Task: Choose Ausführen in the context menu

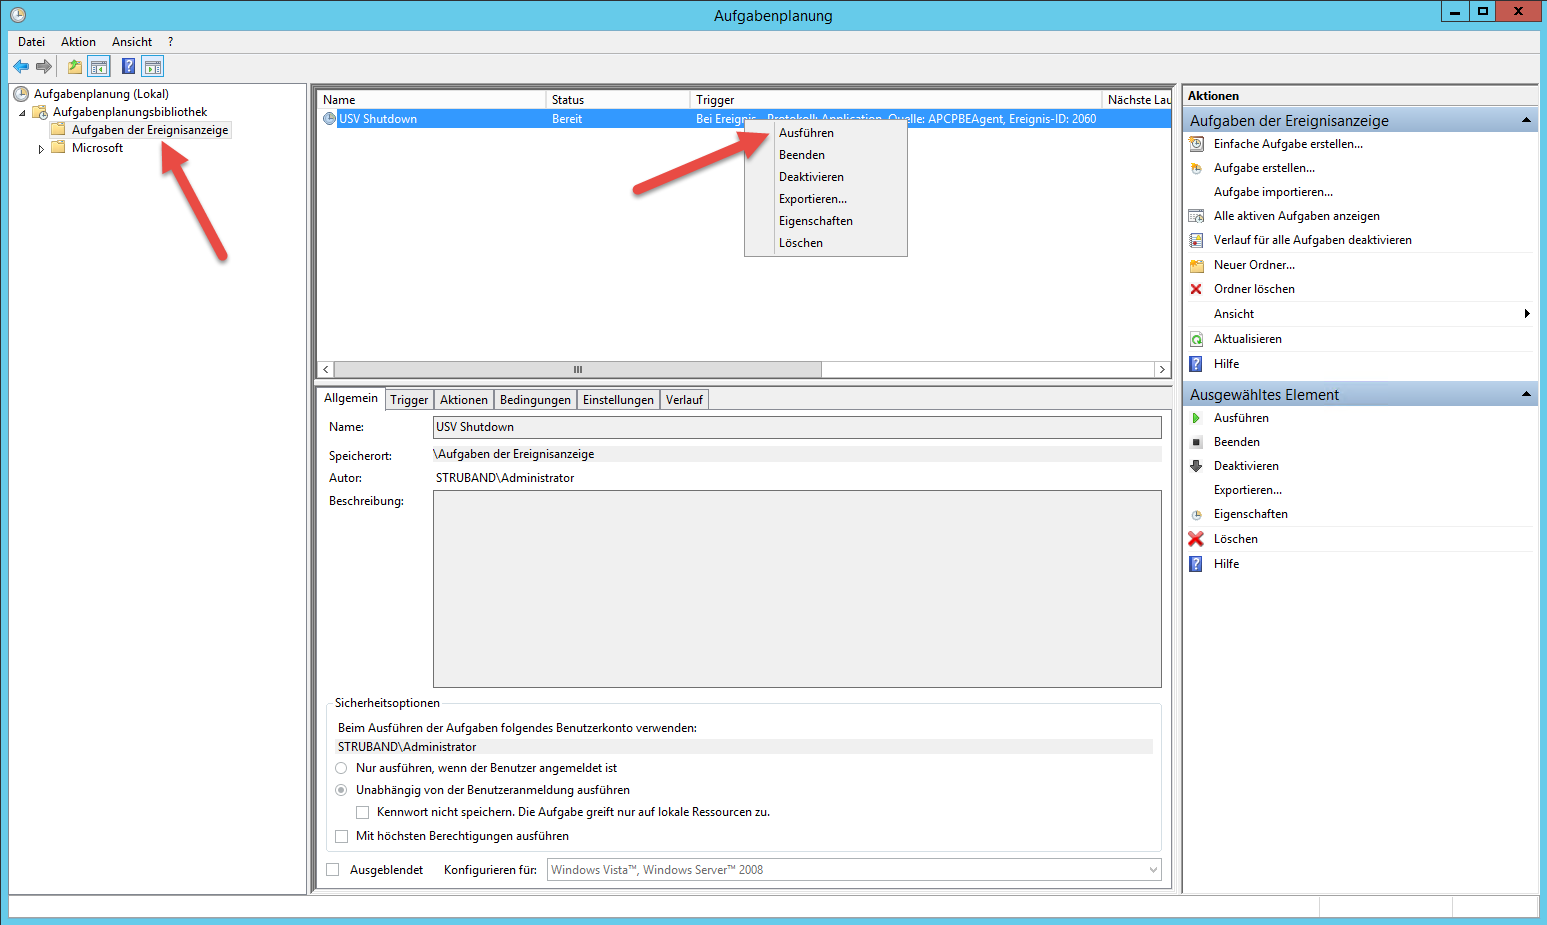Action: click(806, 133)
